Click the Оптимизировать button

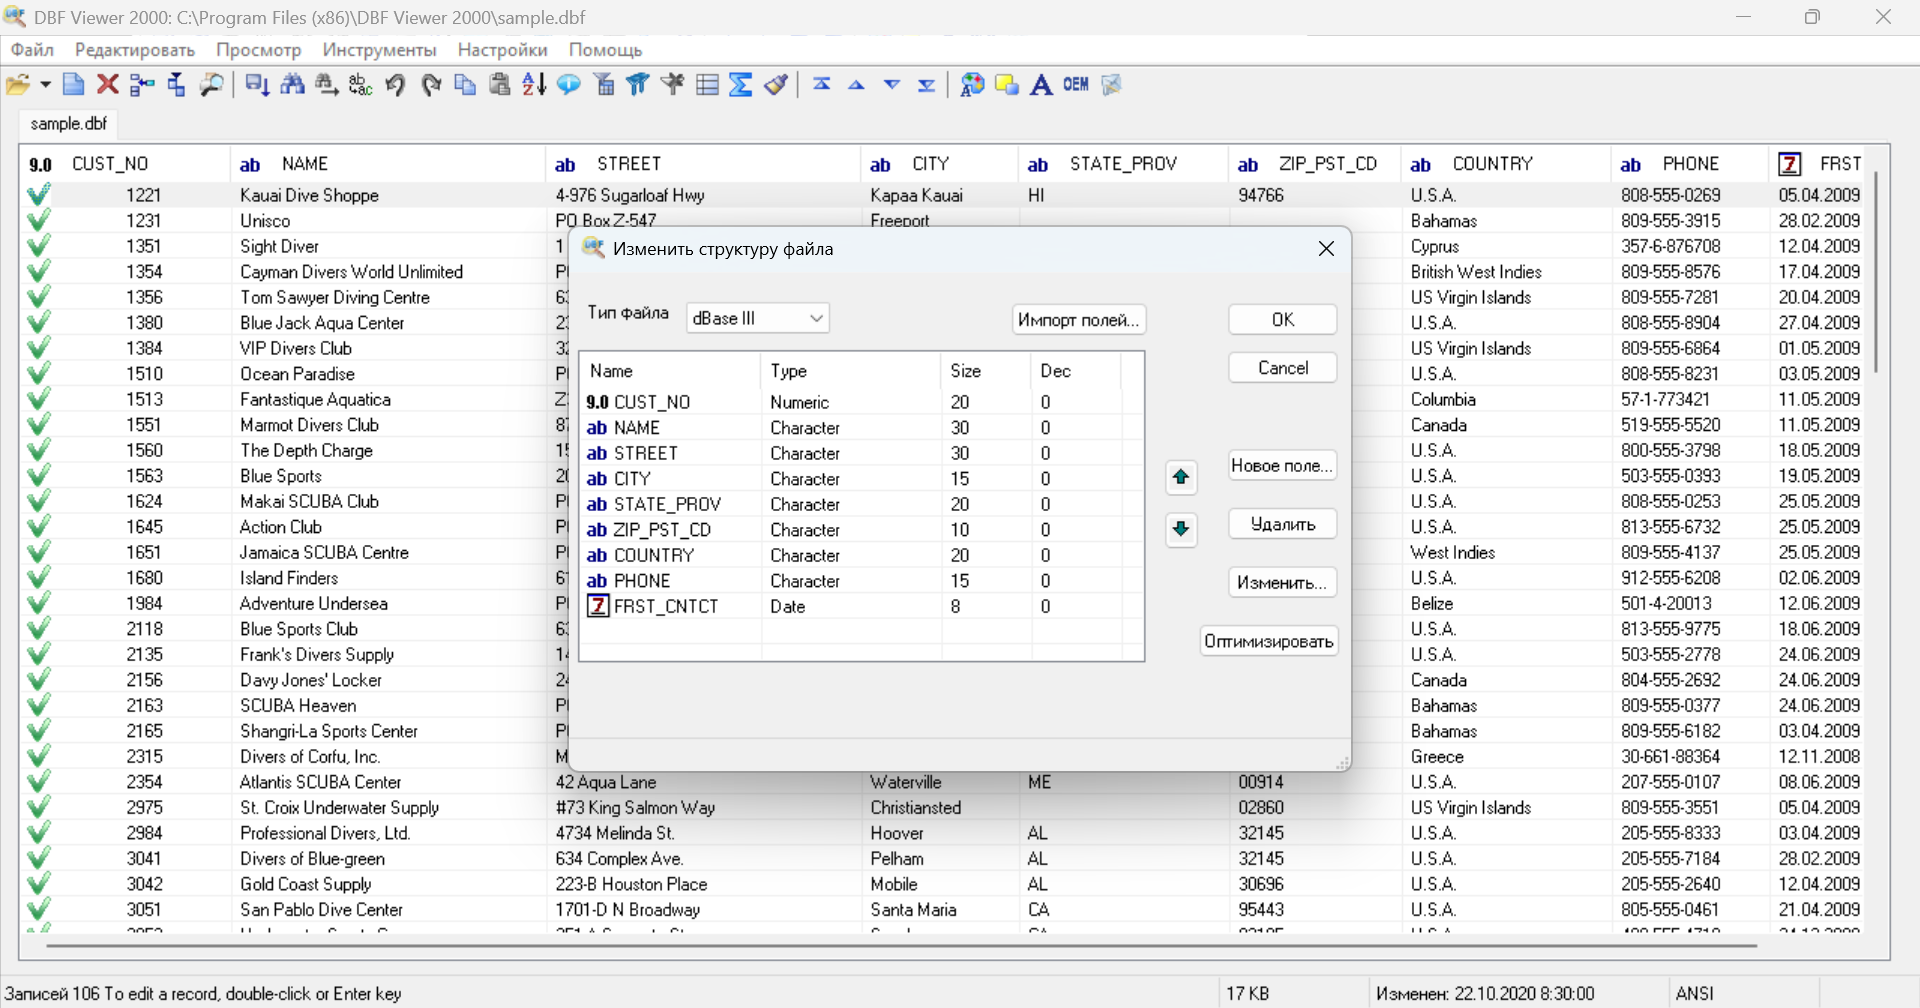1268,641
